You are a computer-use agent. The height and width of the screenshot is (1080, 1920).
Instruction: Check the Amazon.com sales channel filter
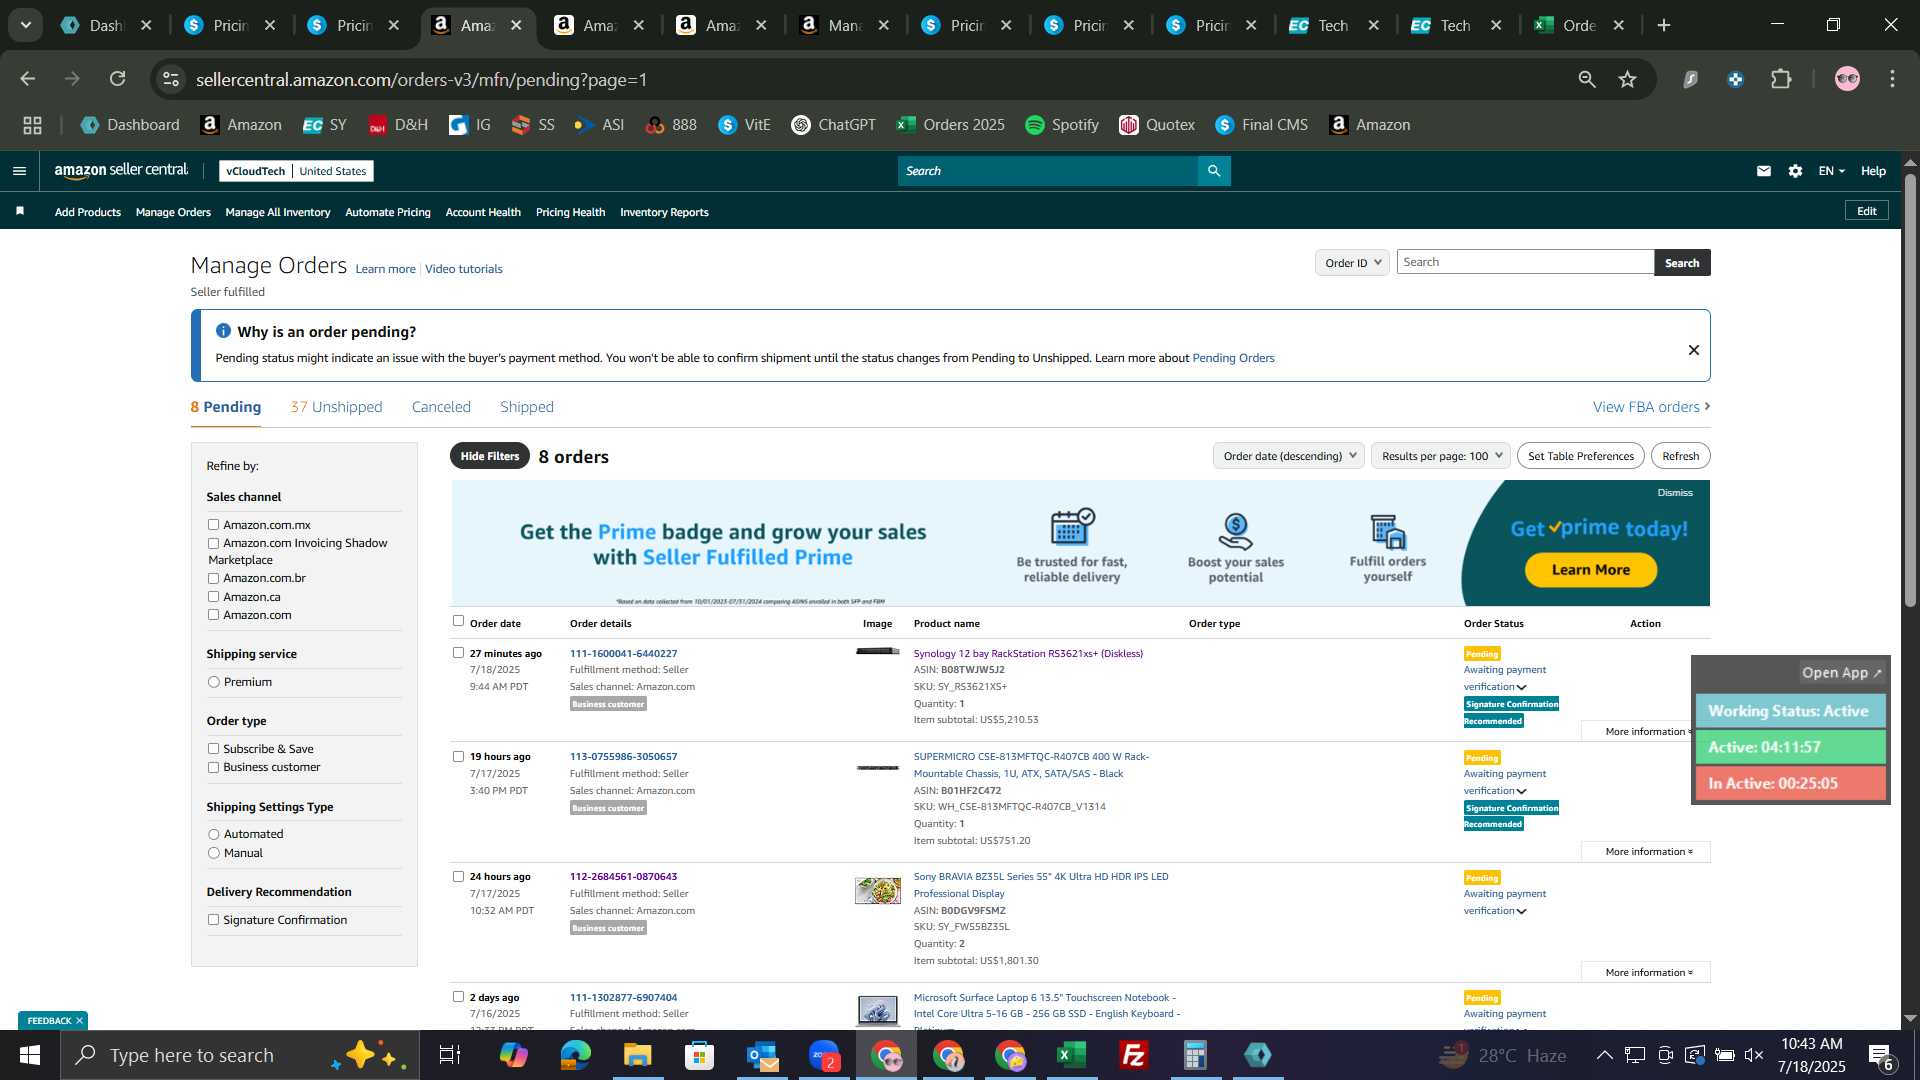213,615
